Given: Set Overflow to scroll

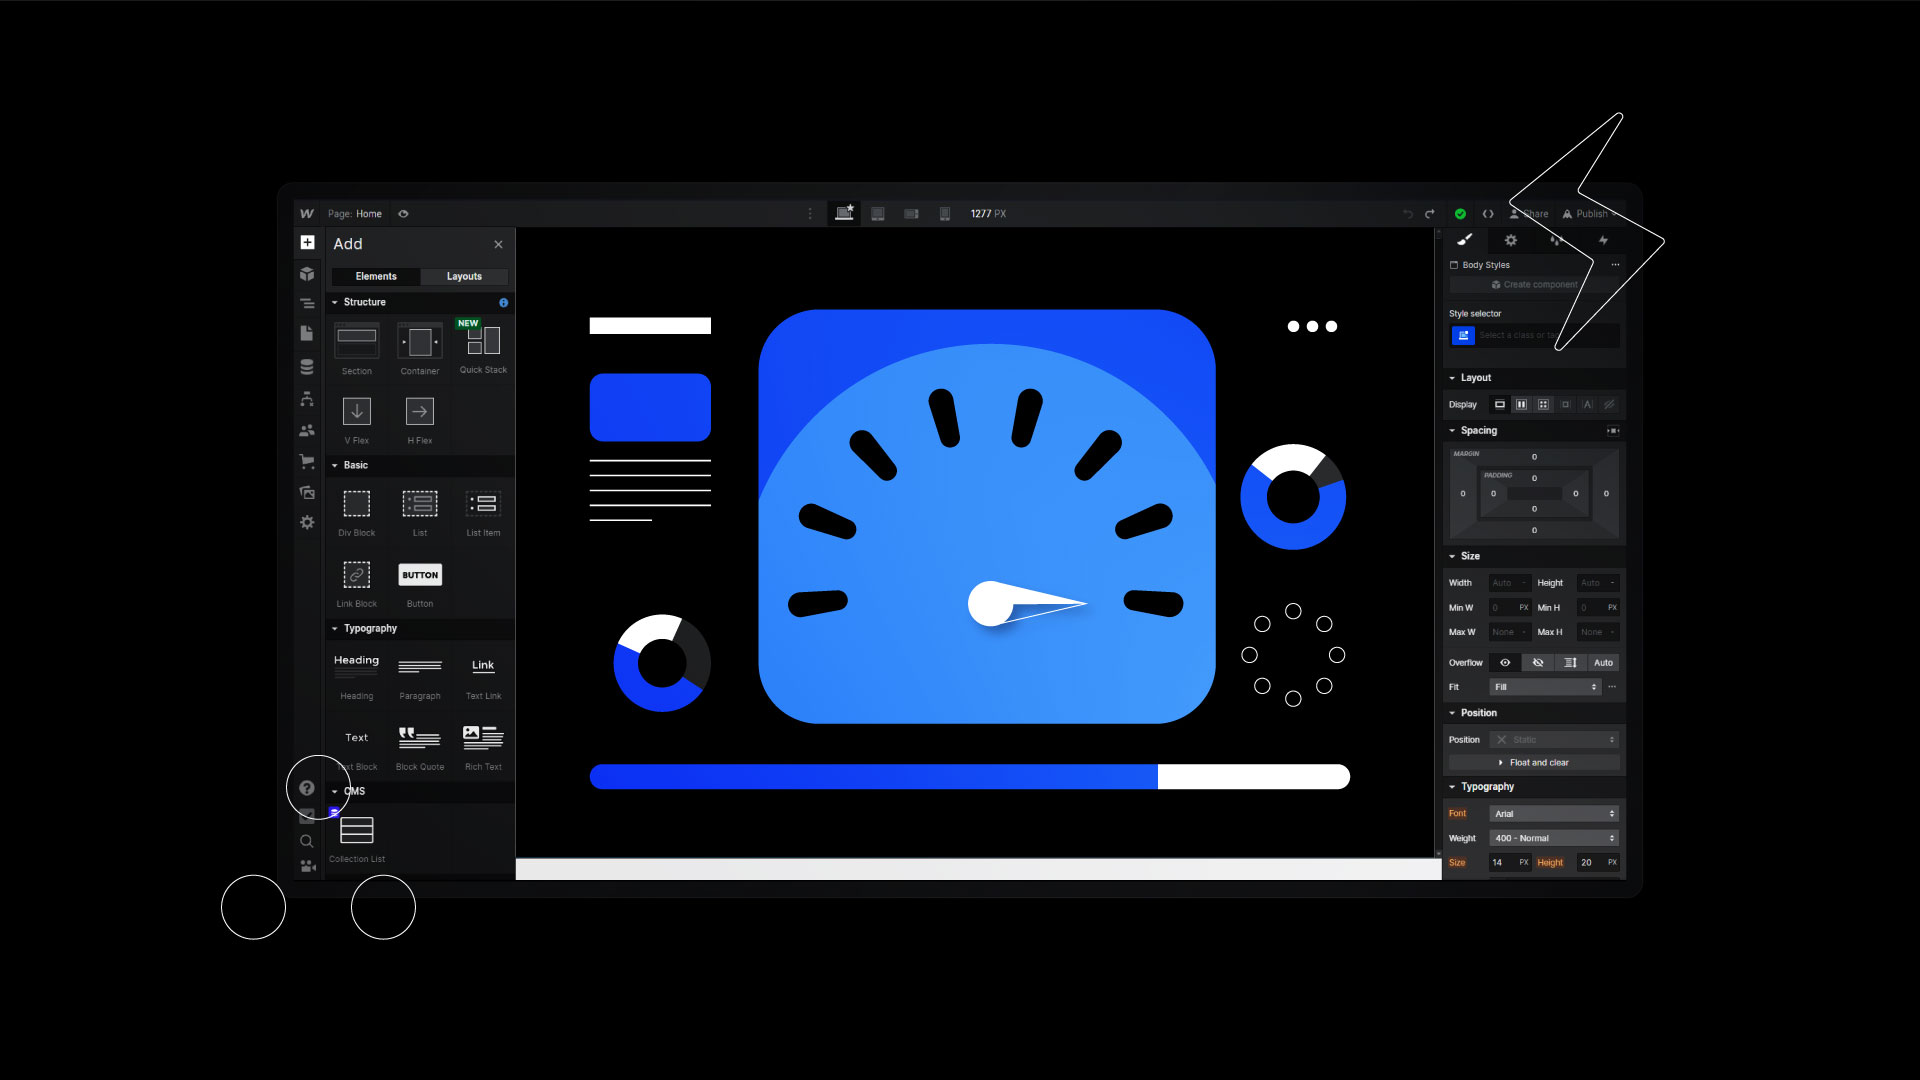Looking at the screenshot, I should 1571,663.
